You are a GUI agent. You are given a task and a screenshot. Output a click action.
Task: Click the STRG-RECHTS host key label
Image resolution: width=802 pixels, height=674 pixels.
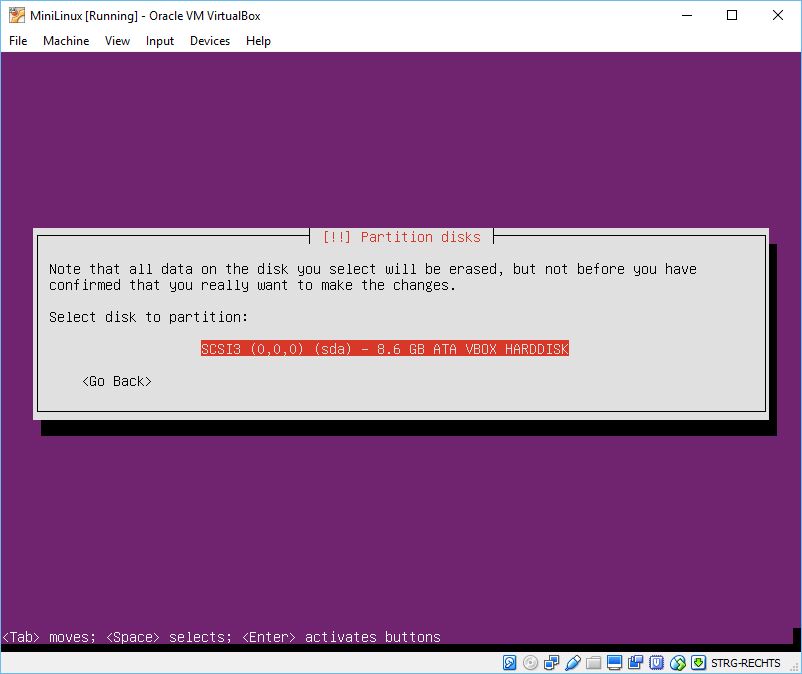[x=746, y=663]
